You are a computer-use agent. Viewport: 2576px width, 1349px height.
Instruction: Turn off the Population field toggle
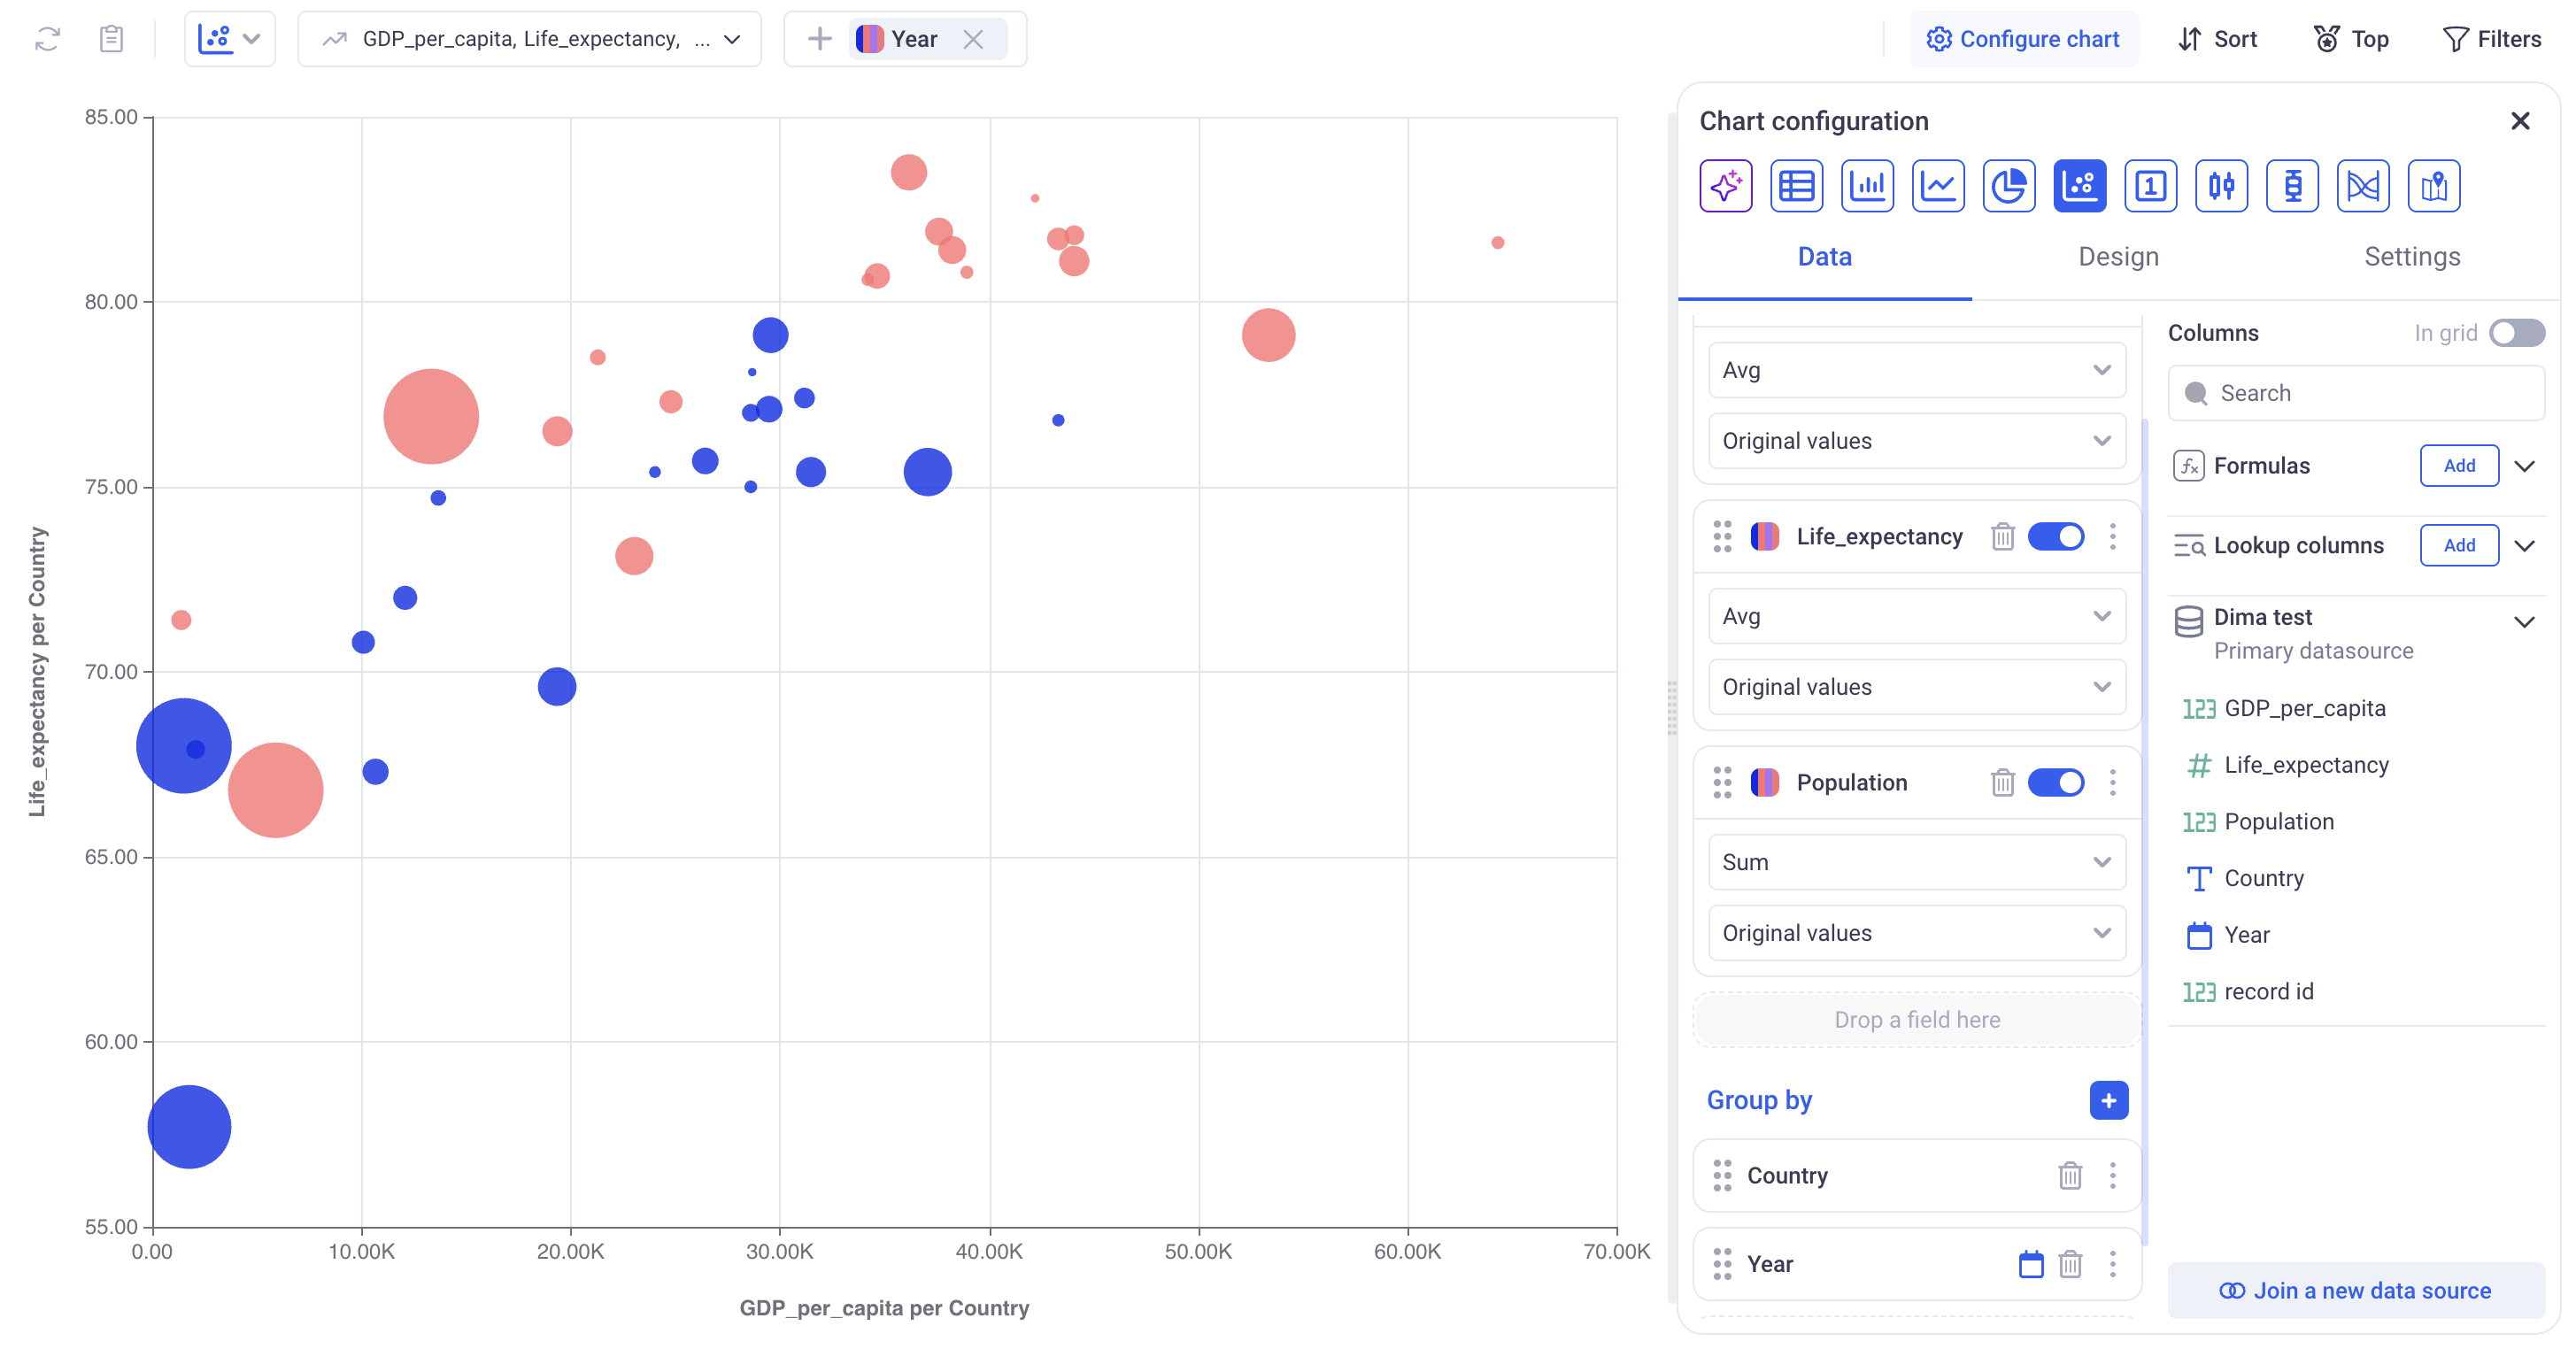2055,782
